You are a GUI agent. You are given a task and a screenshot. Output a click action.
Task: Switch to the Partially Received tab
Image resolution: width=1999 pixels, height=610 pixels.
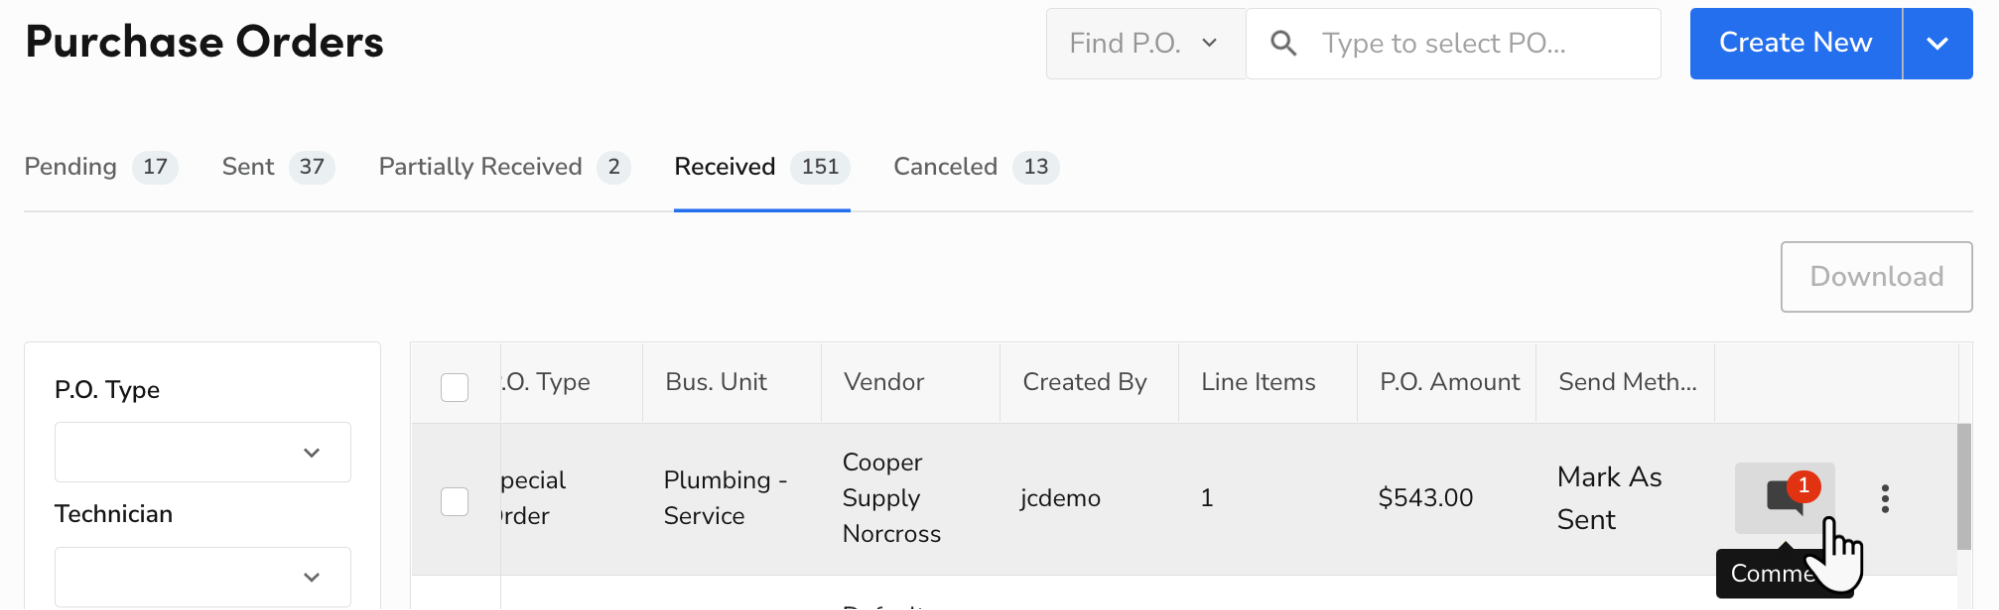tap(480, 167)
